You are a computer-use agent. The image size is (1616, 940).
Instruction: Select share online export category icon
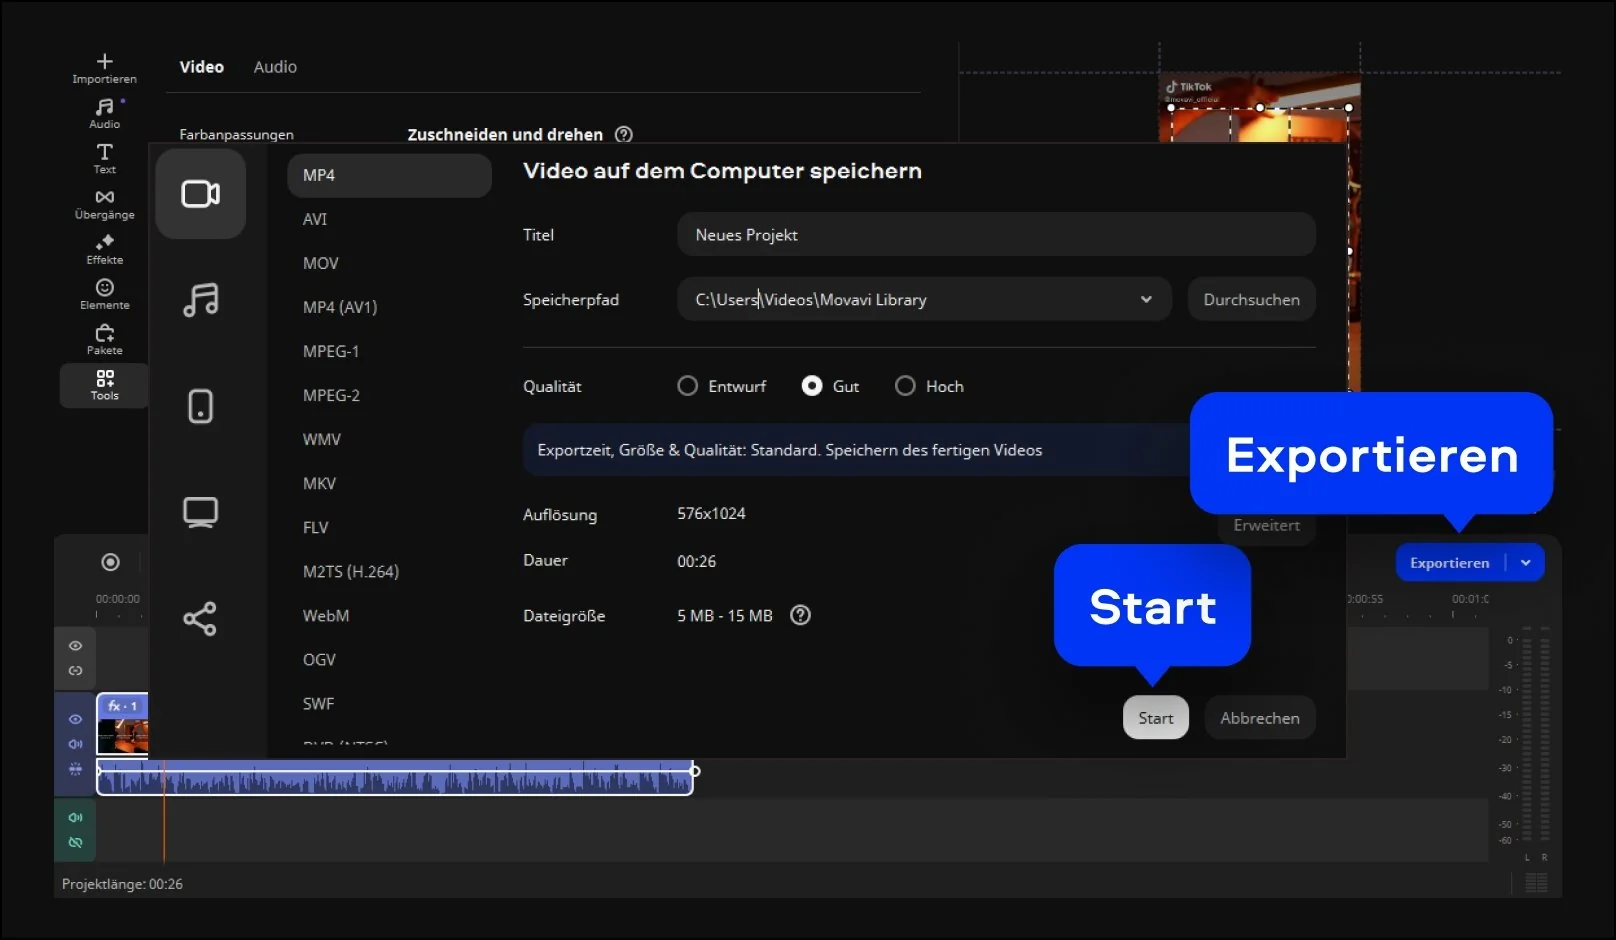click(200, 618)
